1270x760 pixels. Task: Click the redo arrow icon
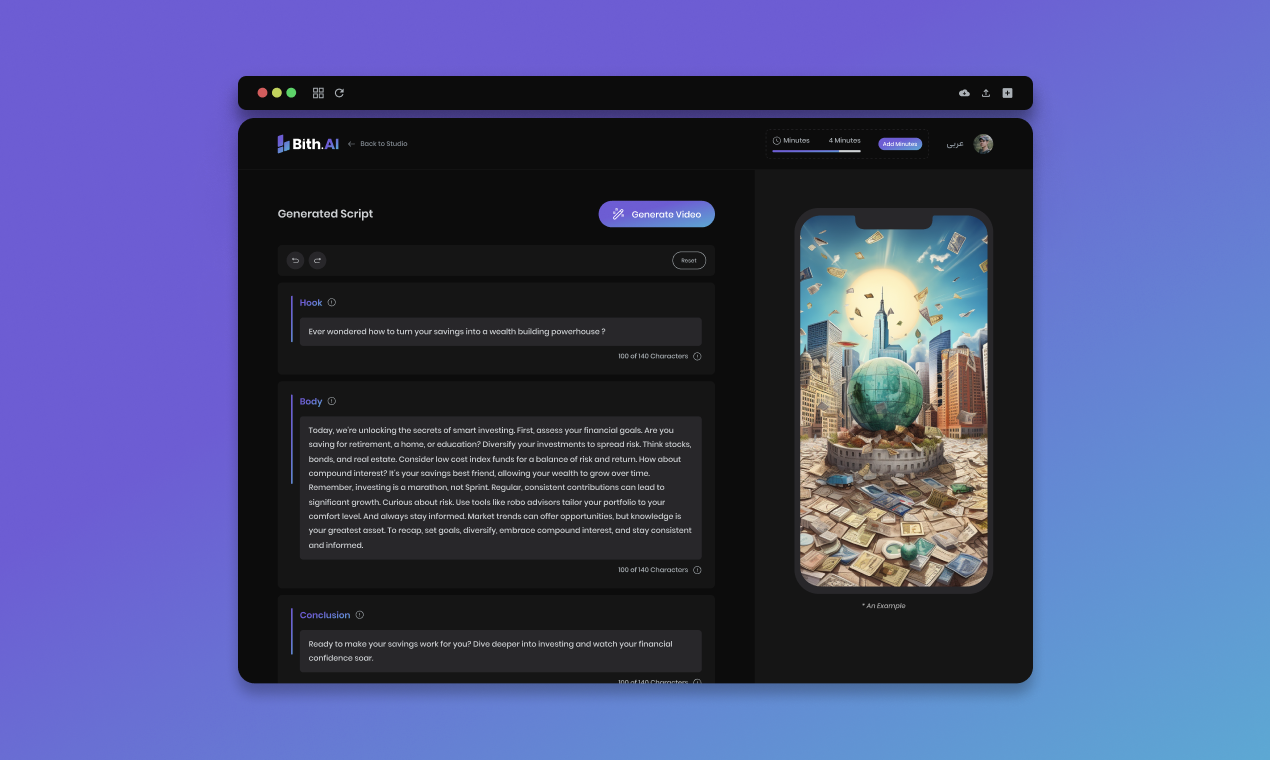[x=317, y=260]
